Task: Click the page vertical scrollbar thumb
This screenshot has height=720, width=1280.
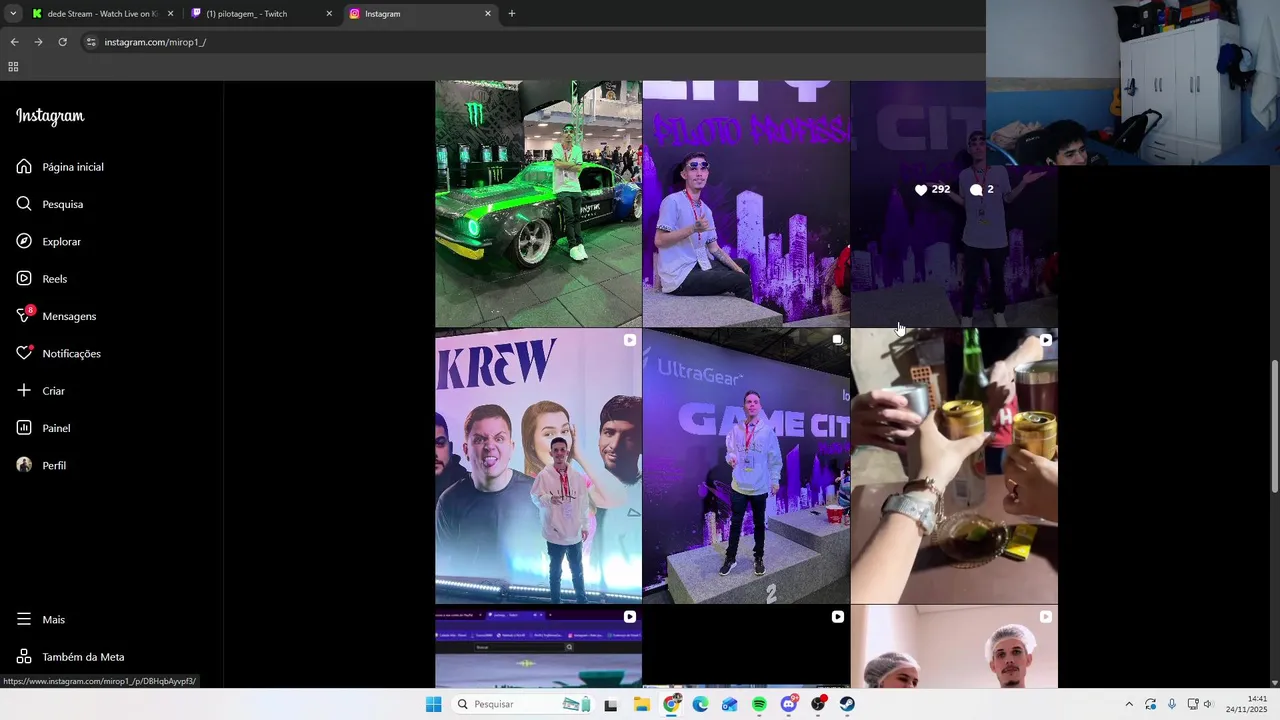Action: tap(1274, 425)
